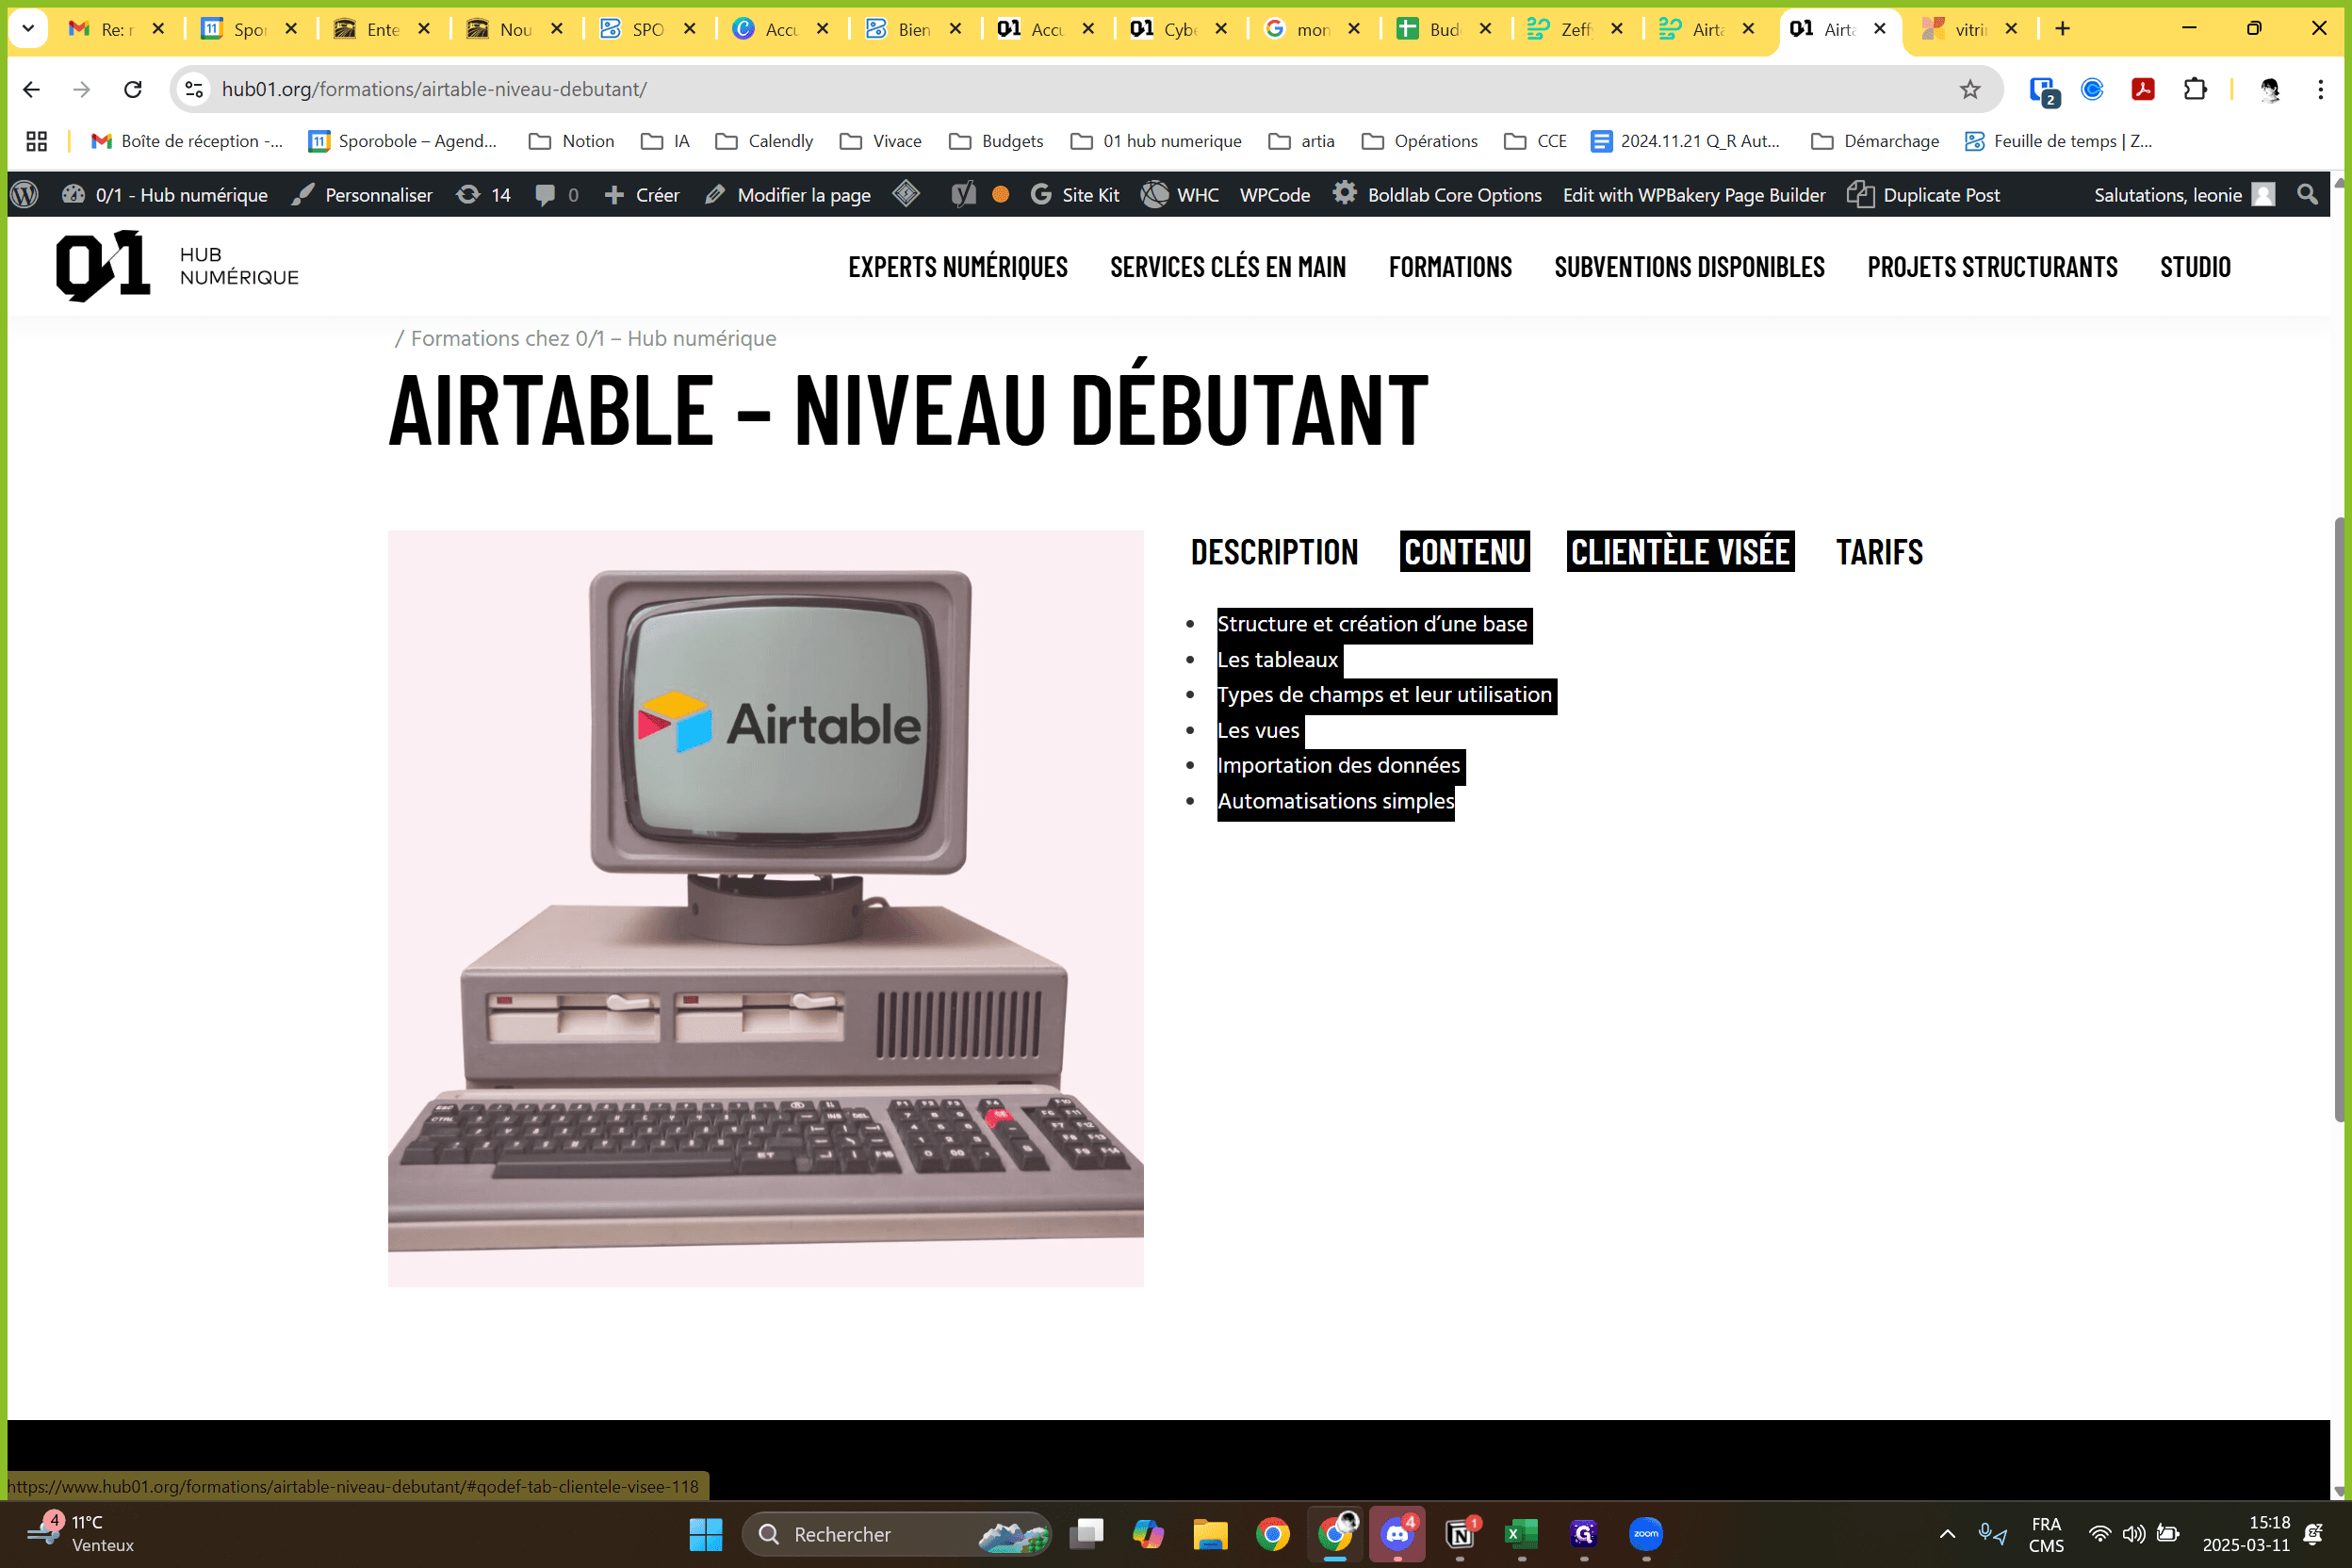Open the Windows Start menu
This screenshot has height=1568, width=2352.
click(x=706, y=1534)
